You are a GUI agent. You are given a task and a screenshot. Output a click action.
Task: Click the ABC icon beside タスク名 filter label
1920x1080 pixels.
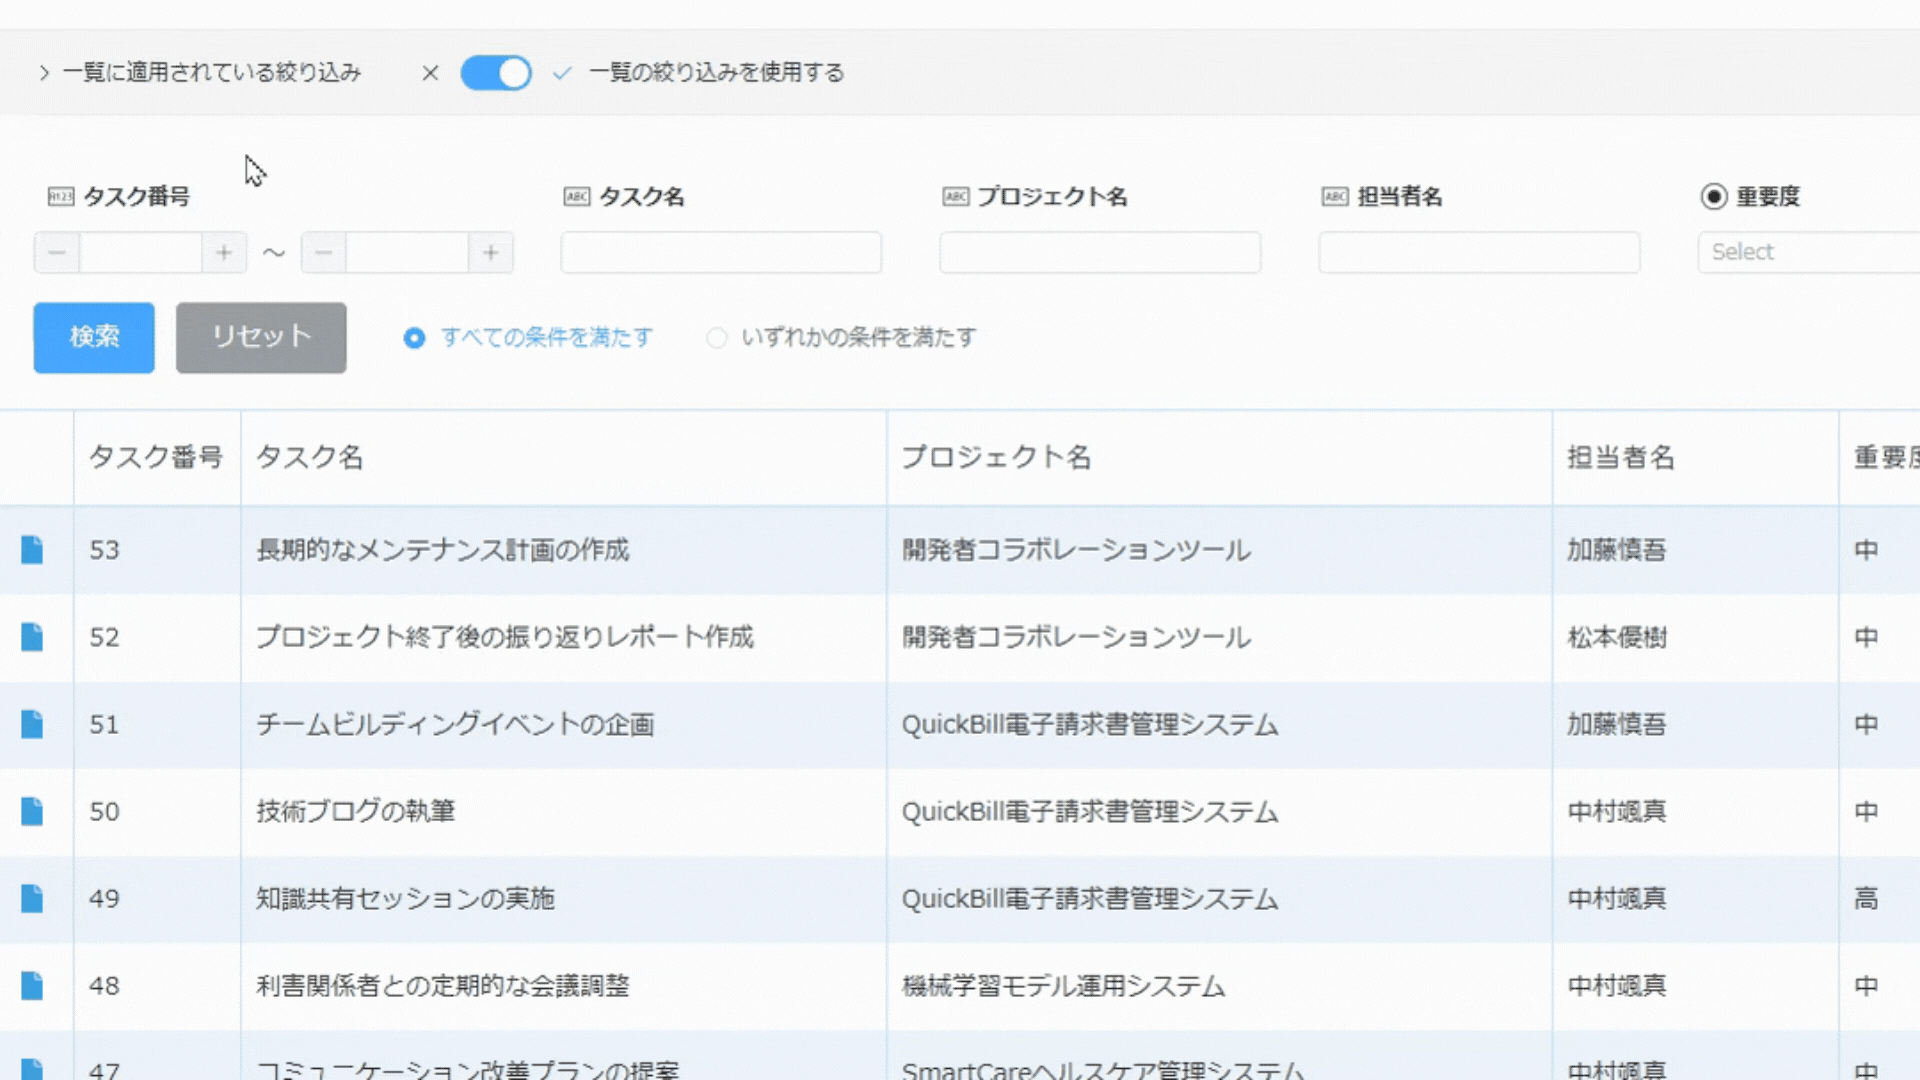point(577,197)
